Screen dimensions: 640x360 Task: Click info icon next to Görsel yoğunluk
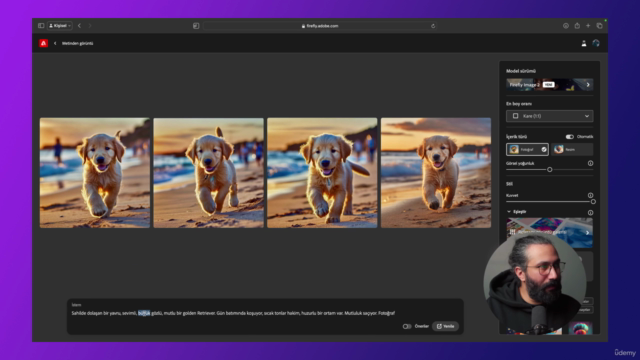coord(590,163)
